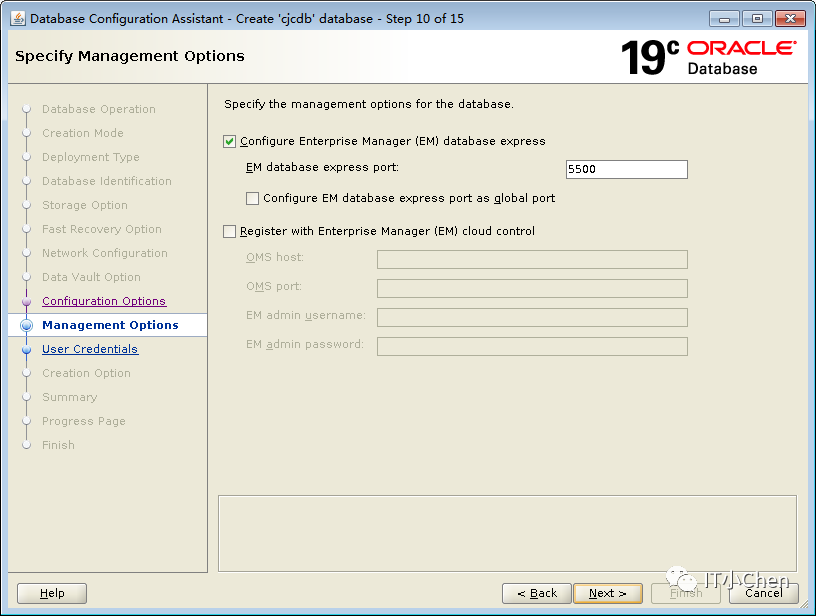Click the message text area at bottom
The height and width of the screenshot is (616, 816).
coord(507,533)
